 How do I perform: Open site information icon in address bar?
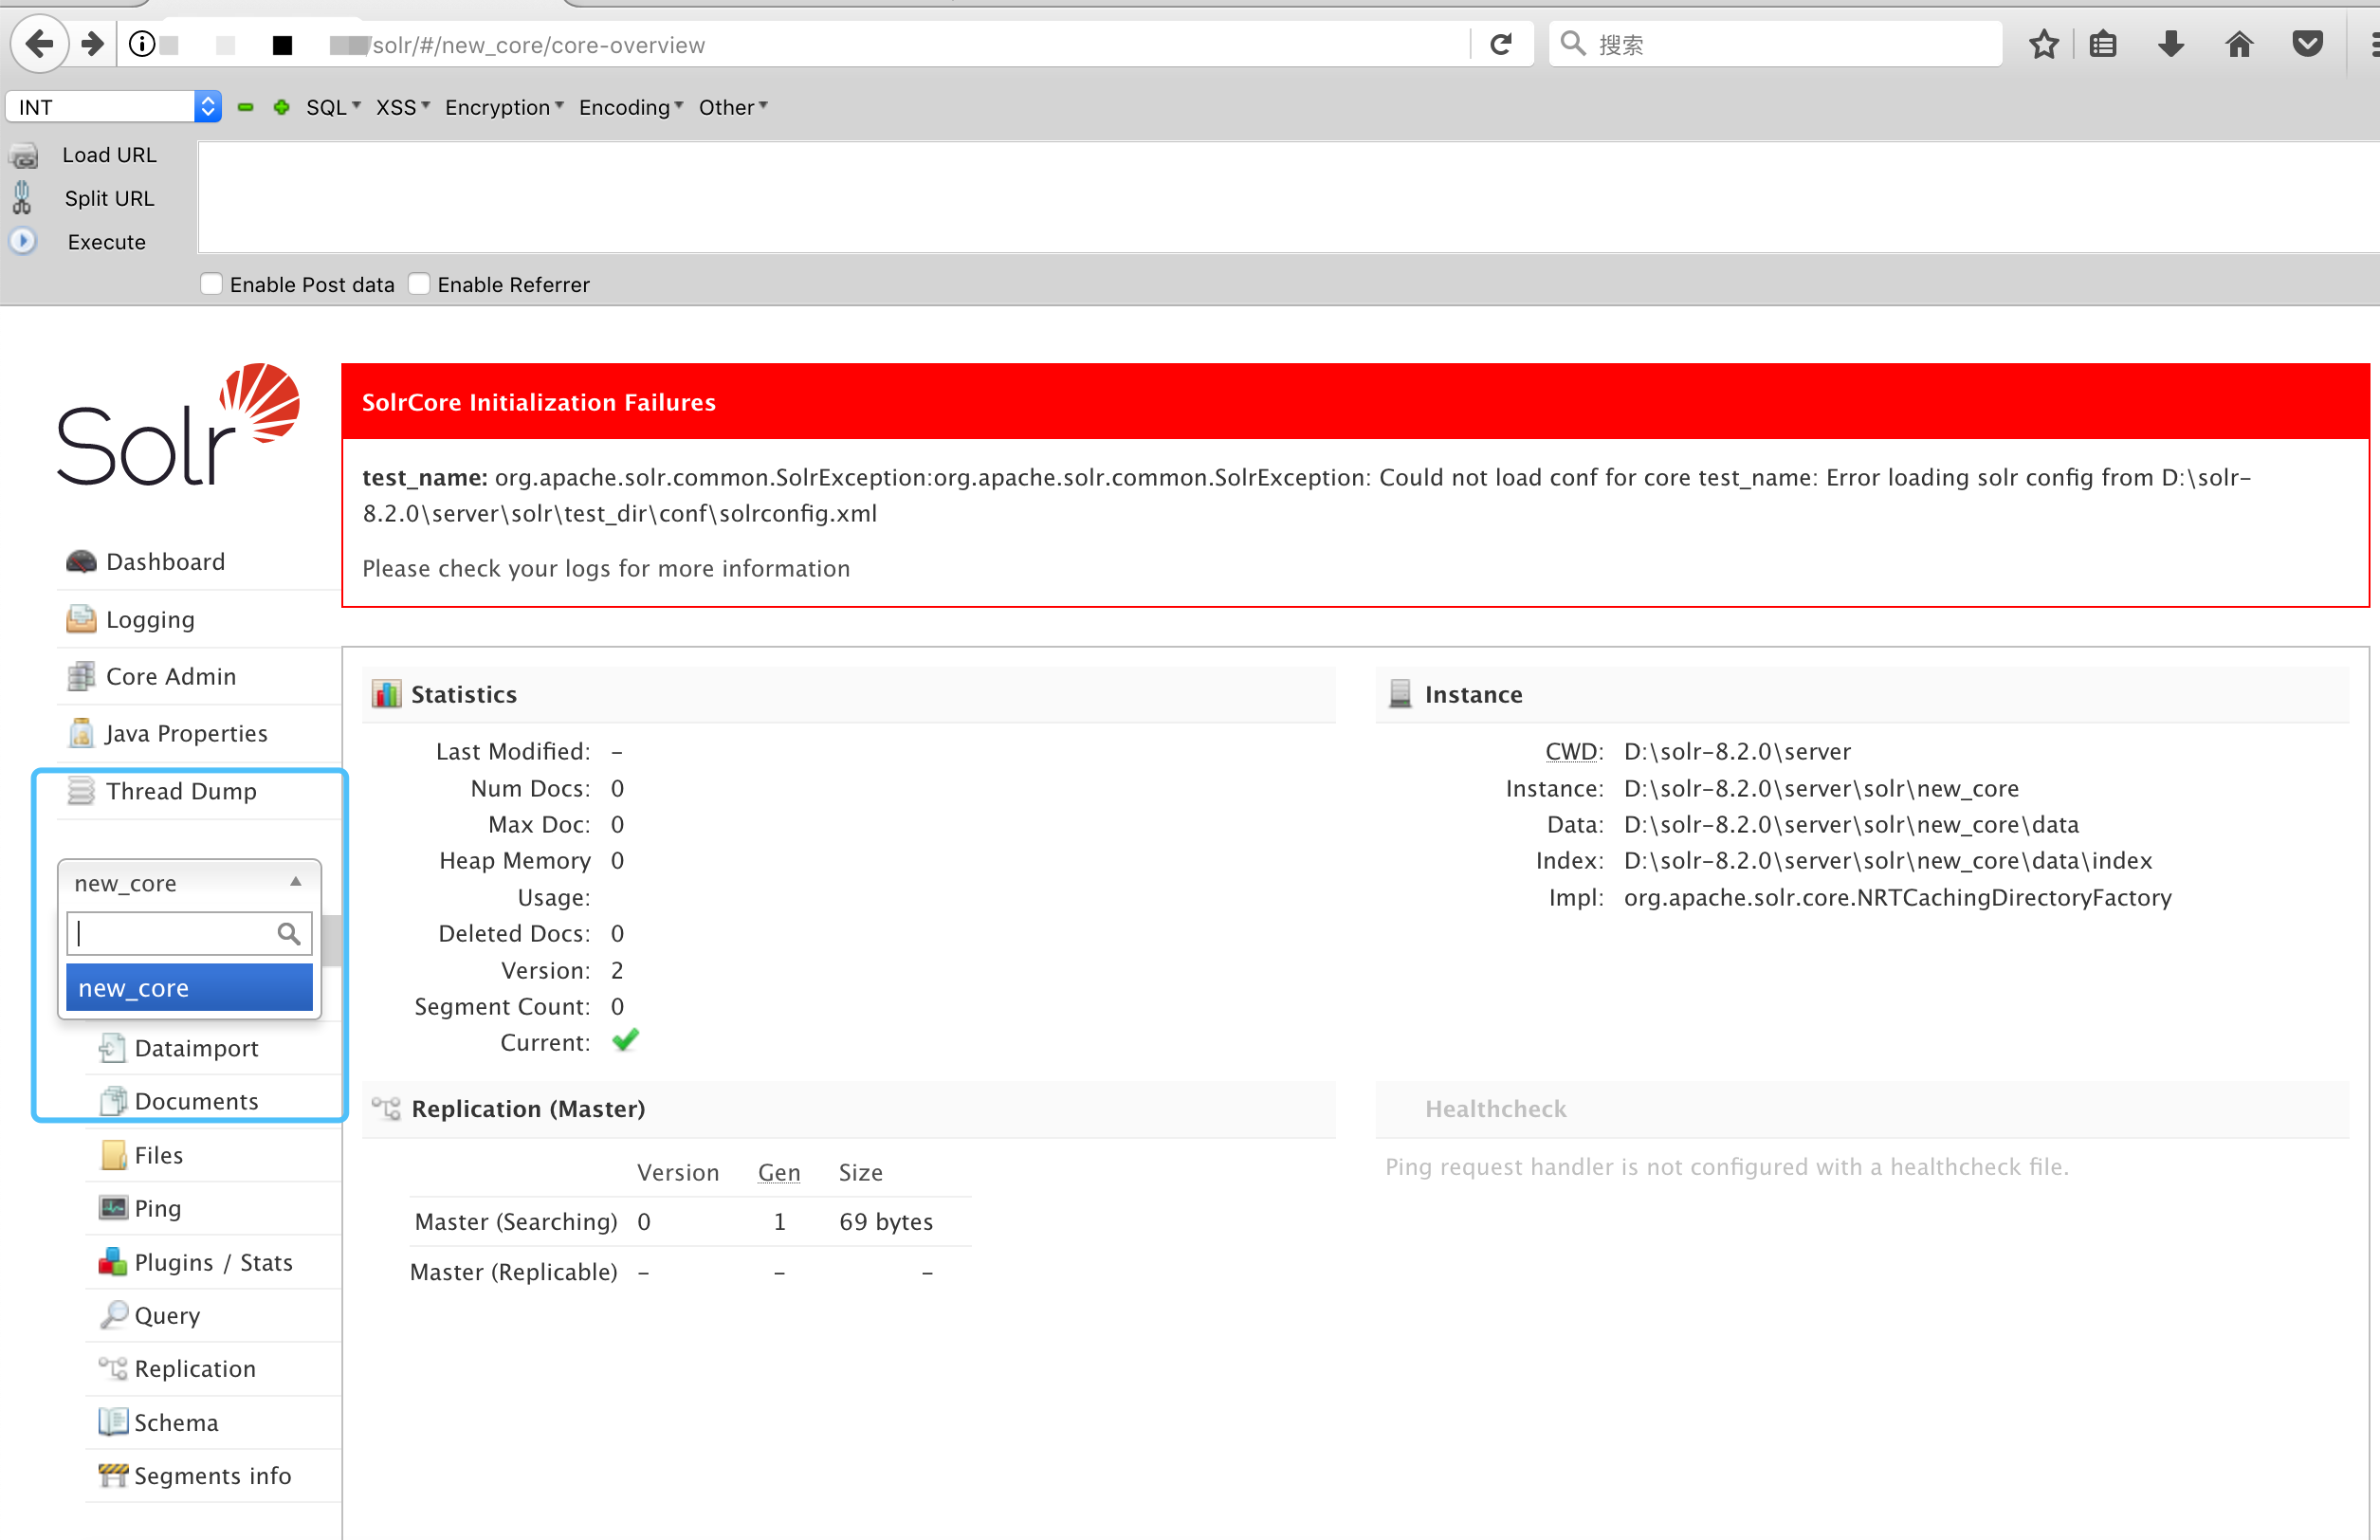[x=142, y=44]
